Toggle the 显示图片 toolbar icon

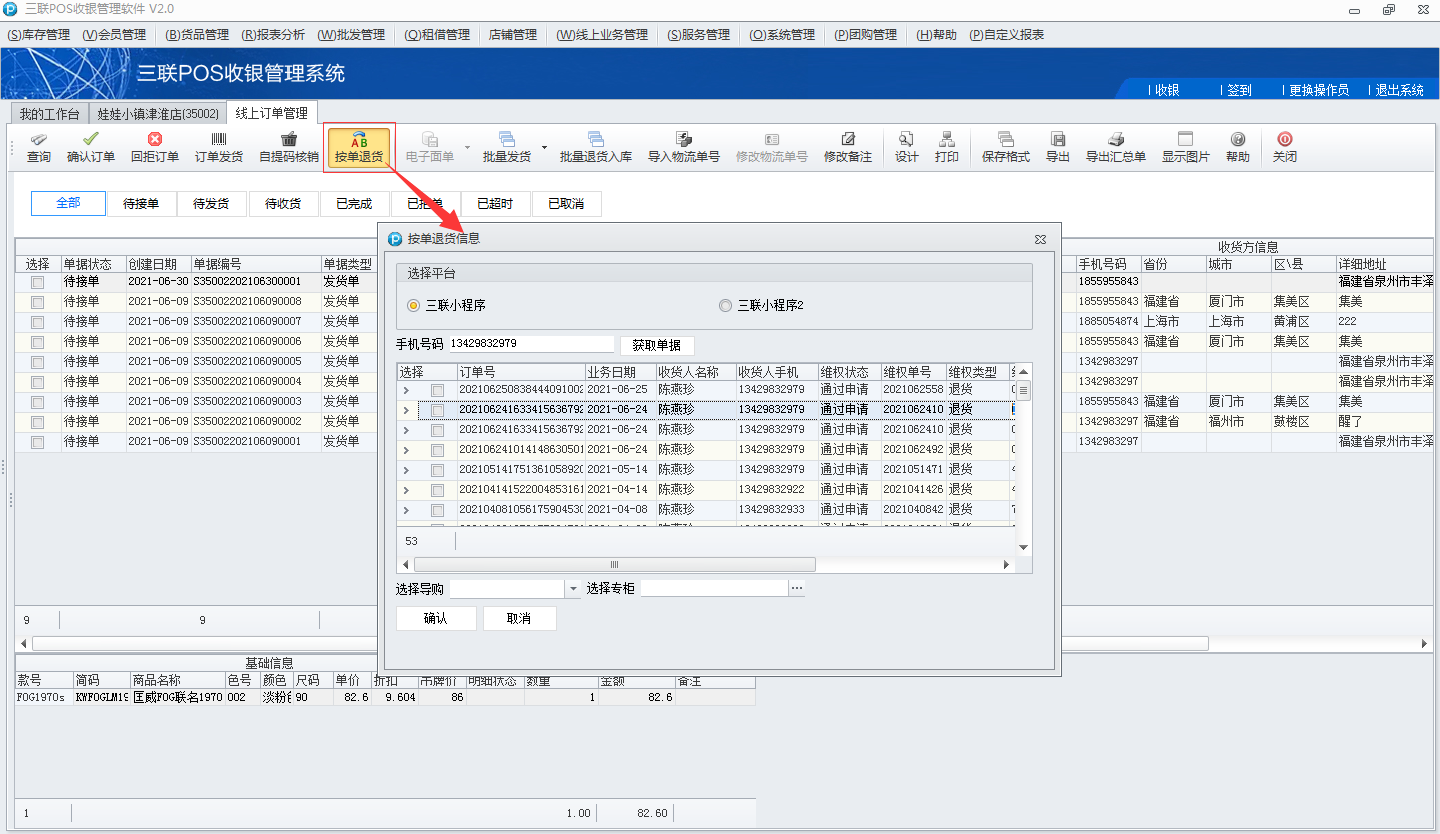[x=1186, y=147]
